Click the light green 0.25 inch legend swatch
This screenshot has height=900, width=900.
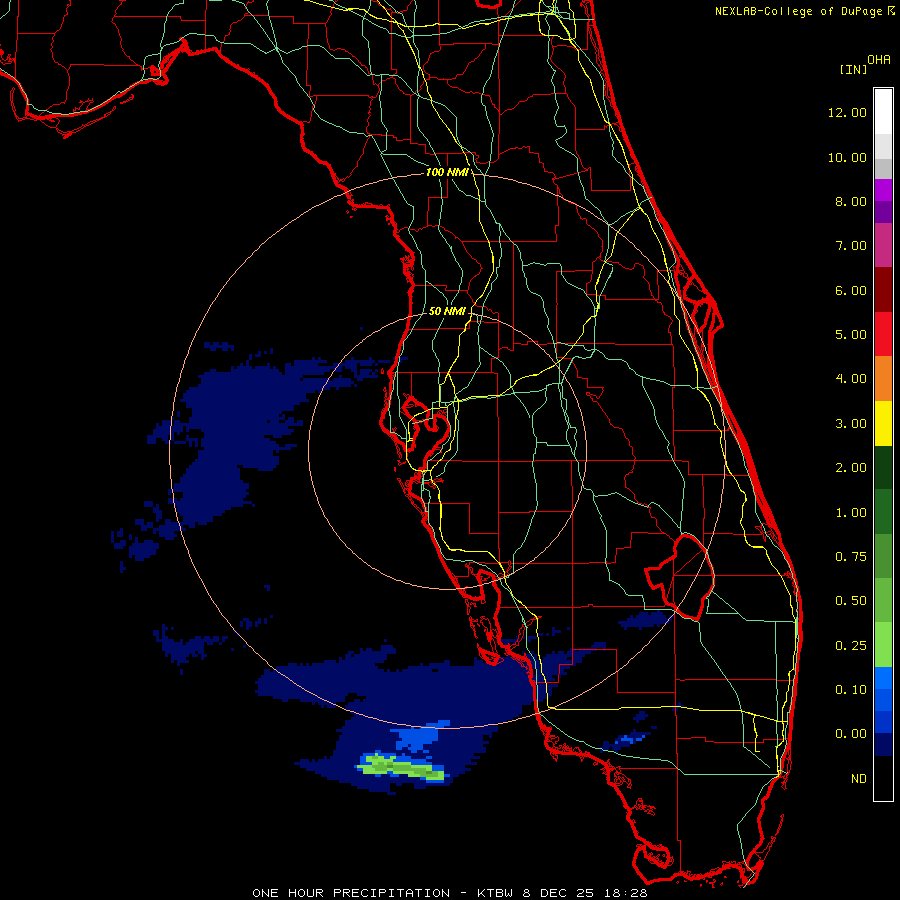(883, 645)
